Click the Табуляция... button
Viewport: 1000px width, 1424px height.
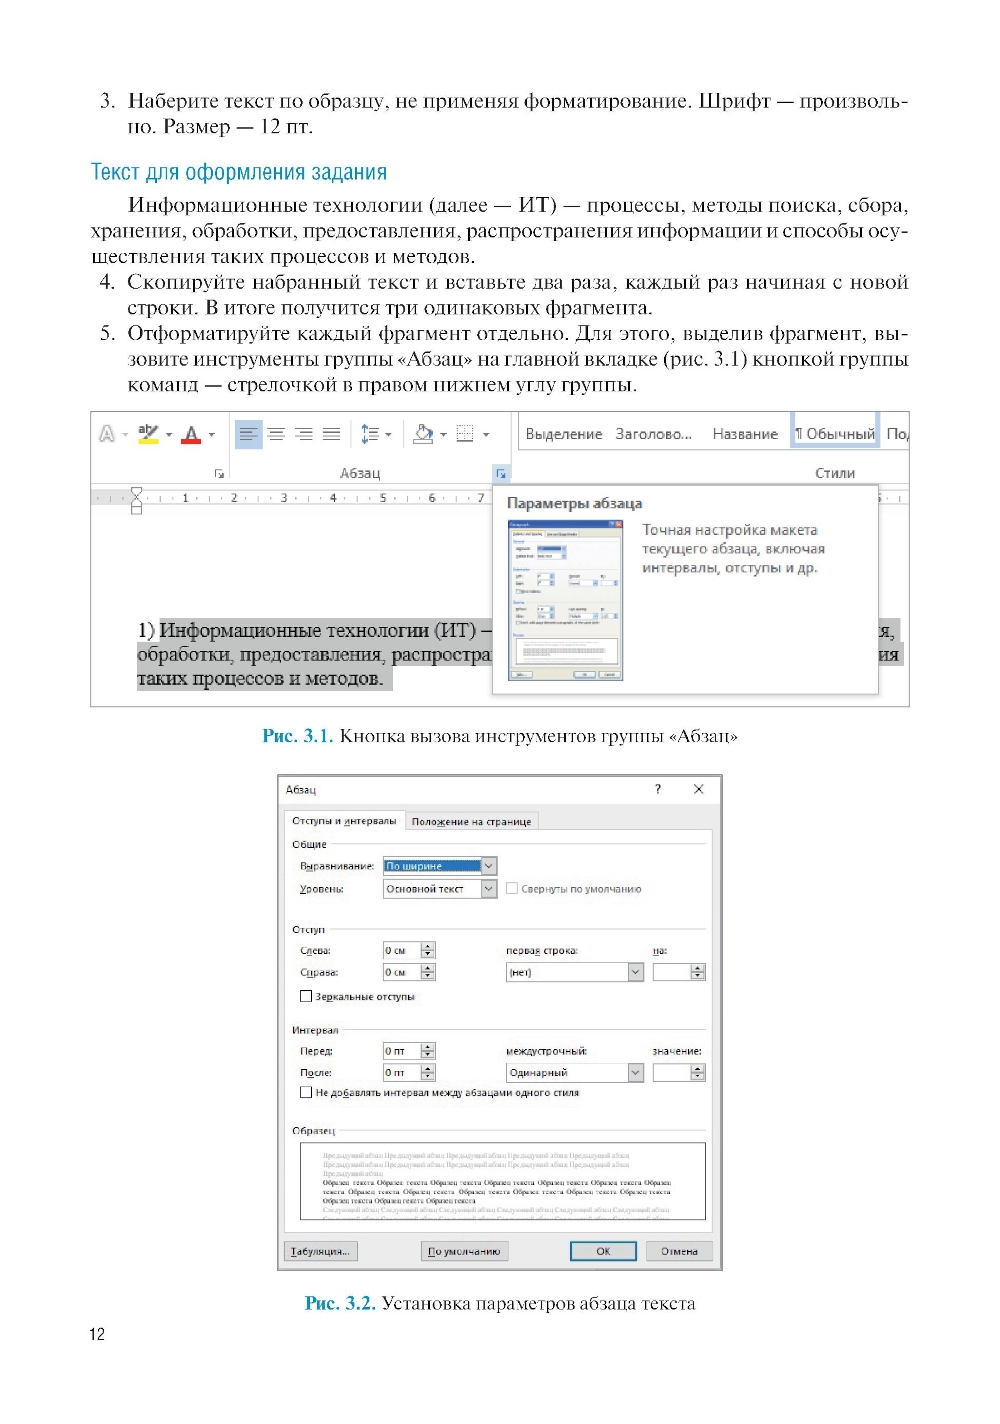320,1251
